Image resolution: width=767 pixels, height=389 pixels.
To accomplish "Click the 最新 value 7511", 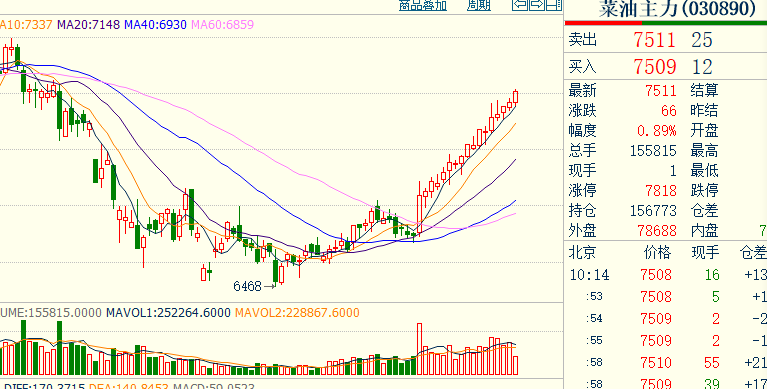I will point(661,91).
